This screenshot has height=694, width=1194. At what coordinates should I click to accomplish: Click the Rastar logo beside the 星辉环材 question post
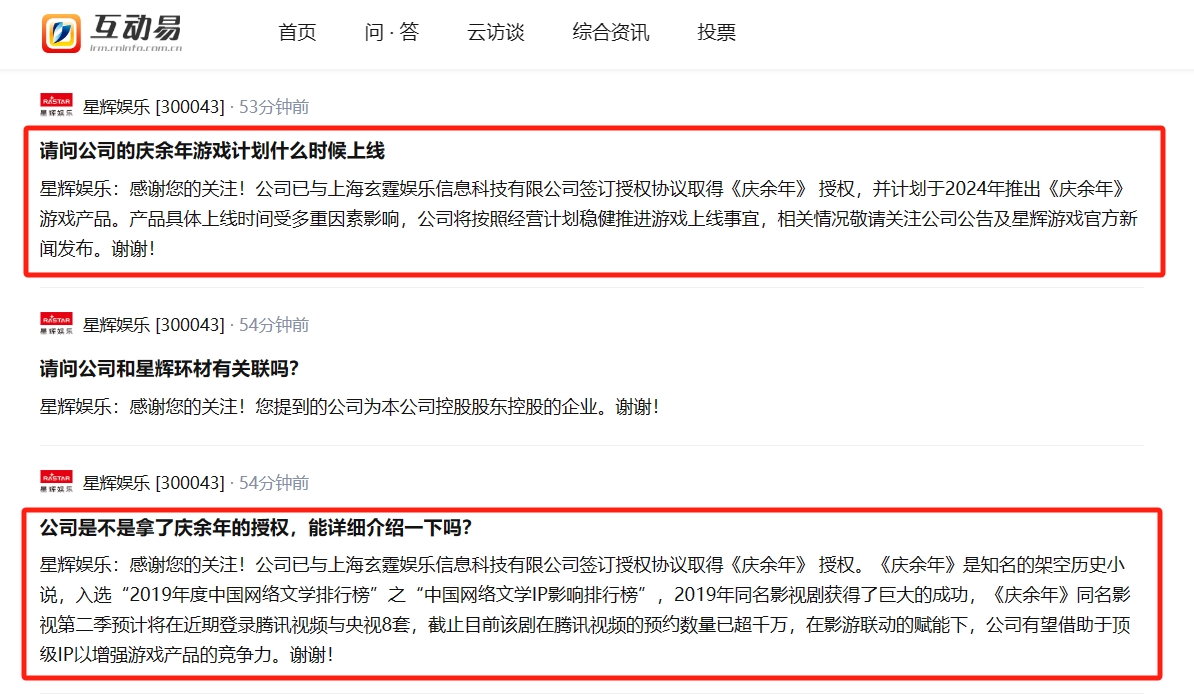(56, 323)
